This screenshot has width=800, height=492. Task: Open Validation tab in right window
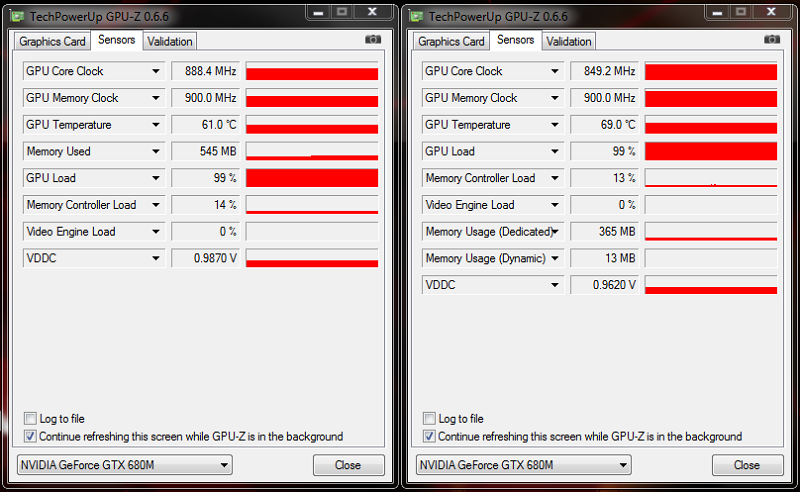click(568, 41)
